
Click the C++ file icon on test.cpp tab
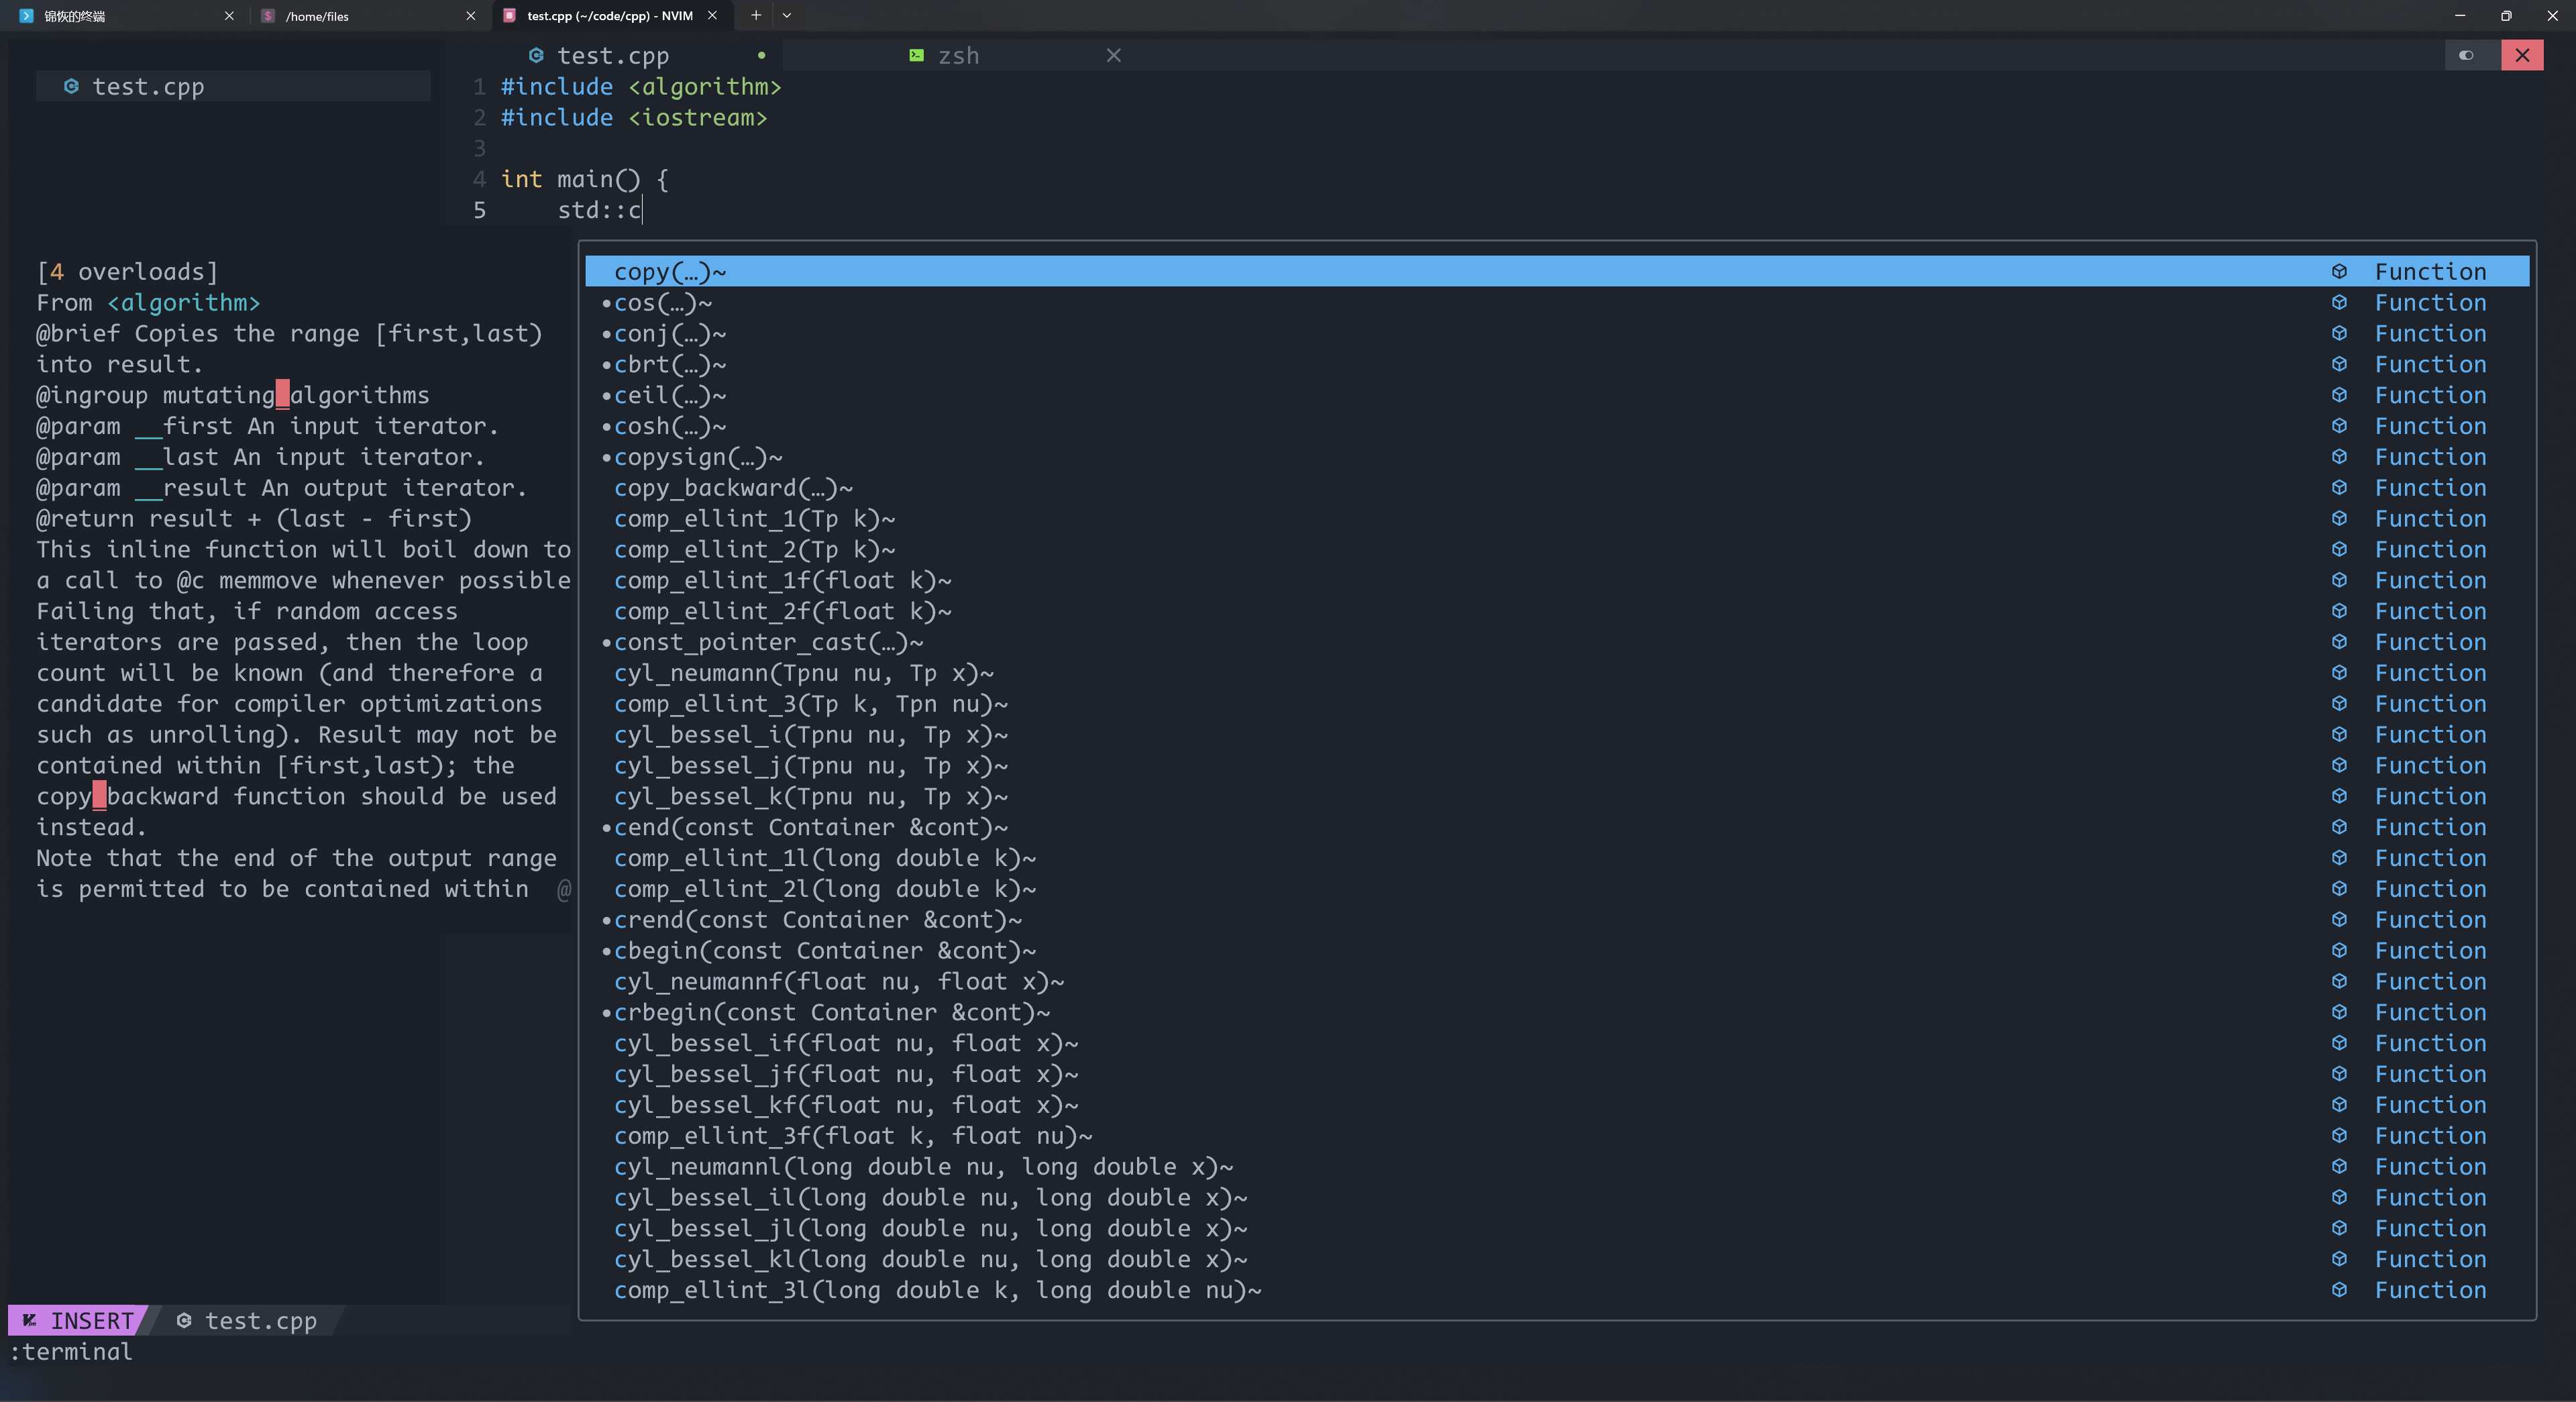(x=536, y=55)
